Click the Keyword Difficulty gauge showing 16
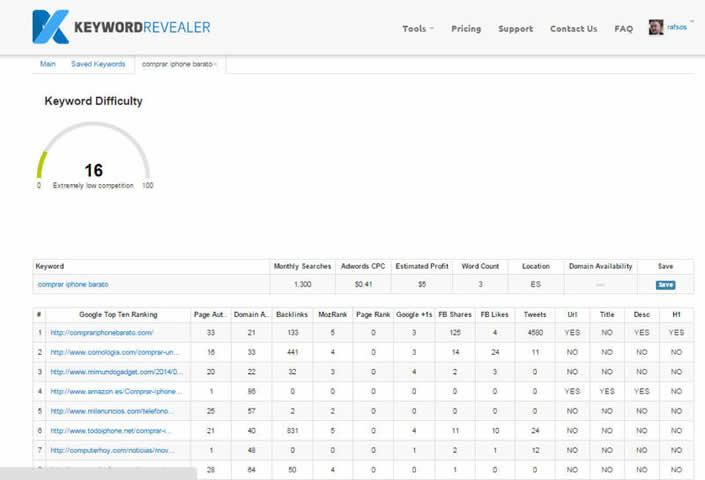Image resolution: width=705 pixels, height=480 pixels. click(x=94, y=156)
